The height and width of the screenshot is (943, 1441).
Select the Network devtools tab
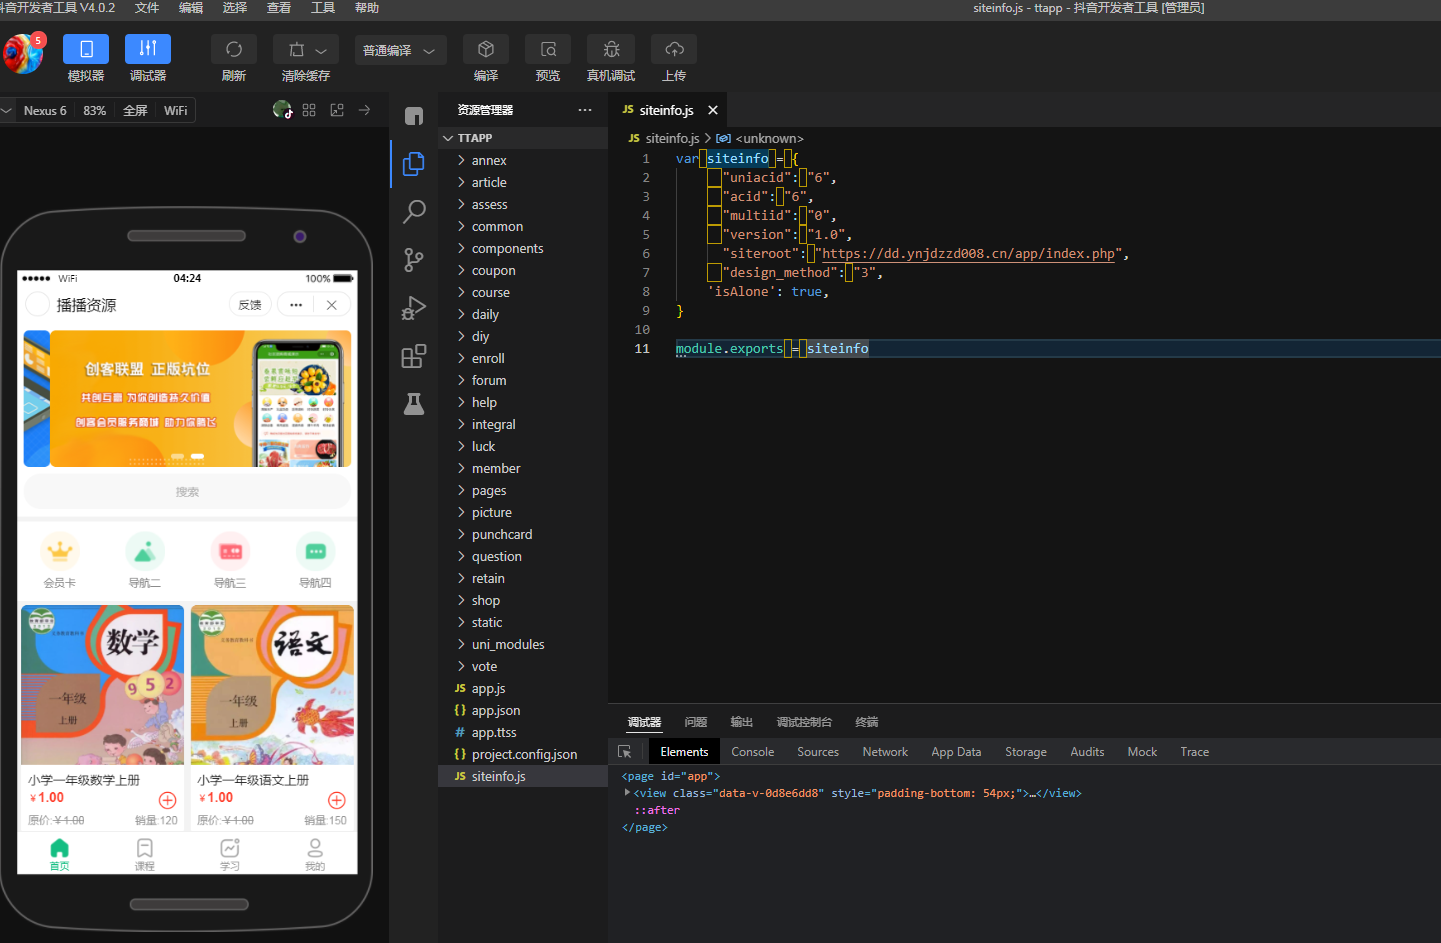[885, 752]
